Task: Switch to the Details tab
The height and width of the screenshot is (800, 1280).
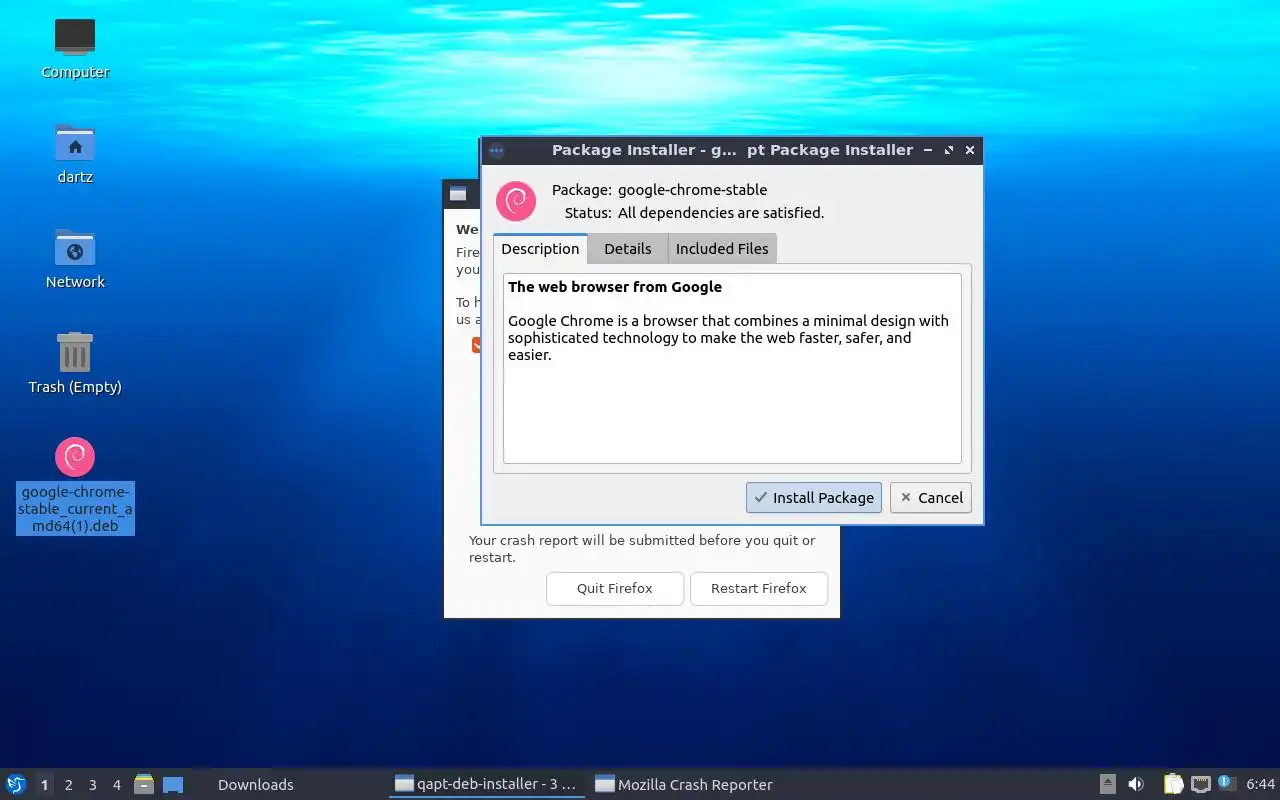Action: (628, 249)
